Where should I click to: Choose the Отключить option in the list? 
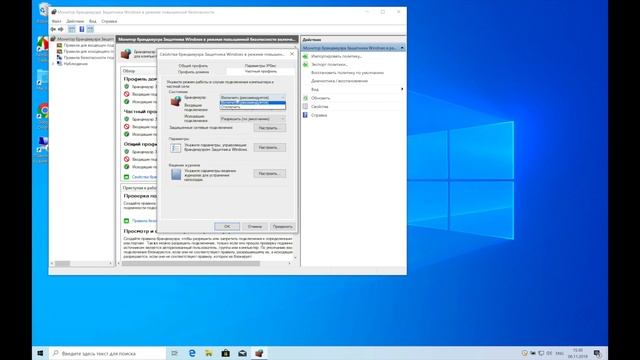[x=253, y=107]
